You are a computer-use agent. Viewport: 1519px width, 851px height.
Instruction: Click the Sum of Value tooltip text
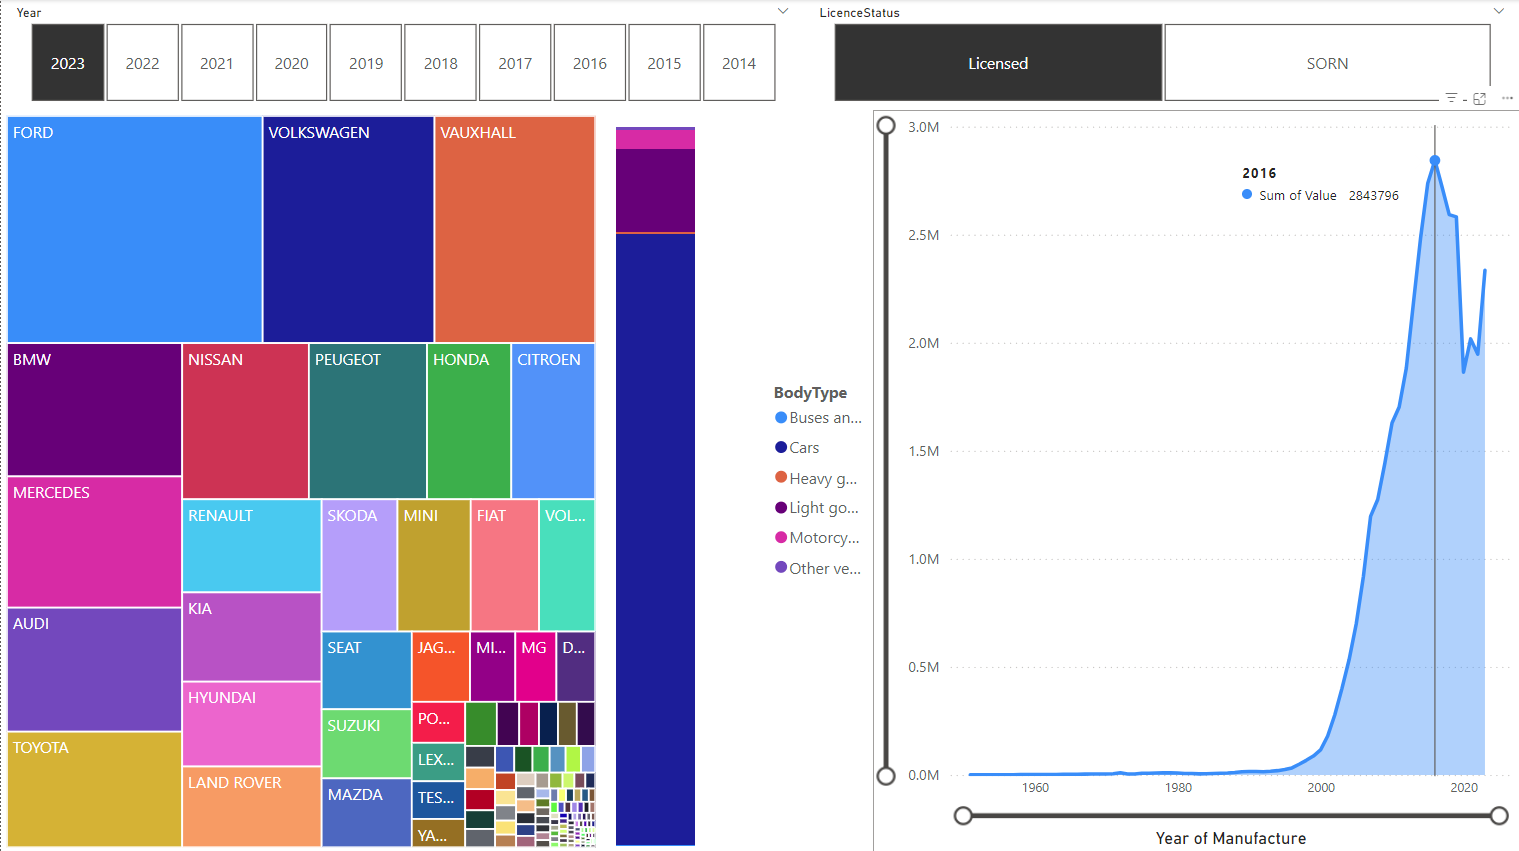1298,195
